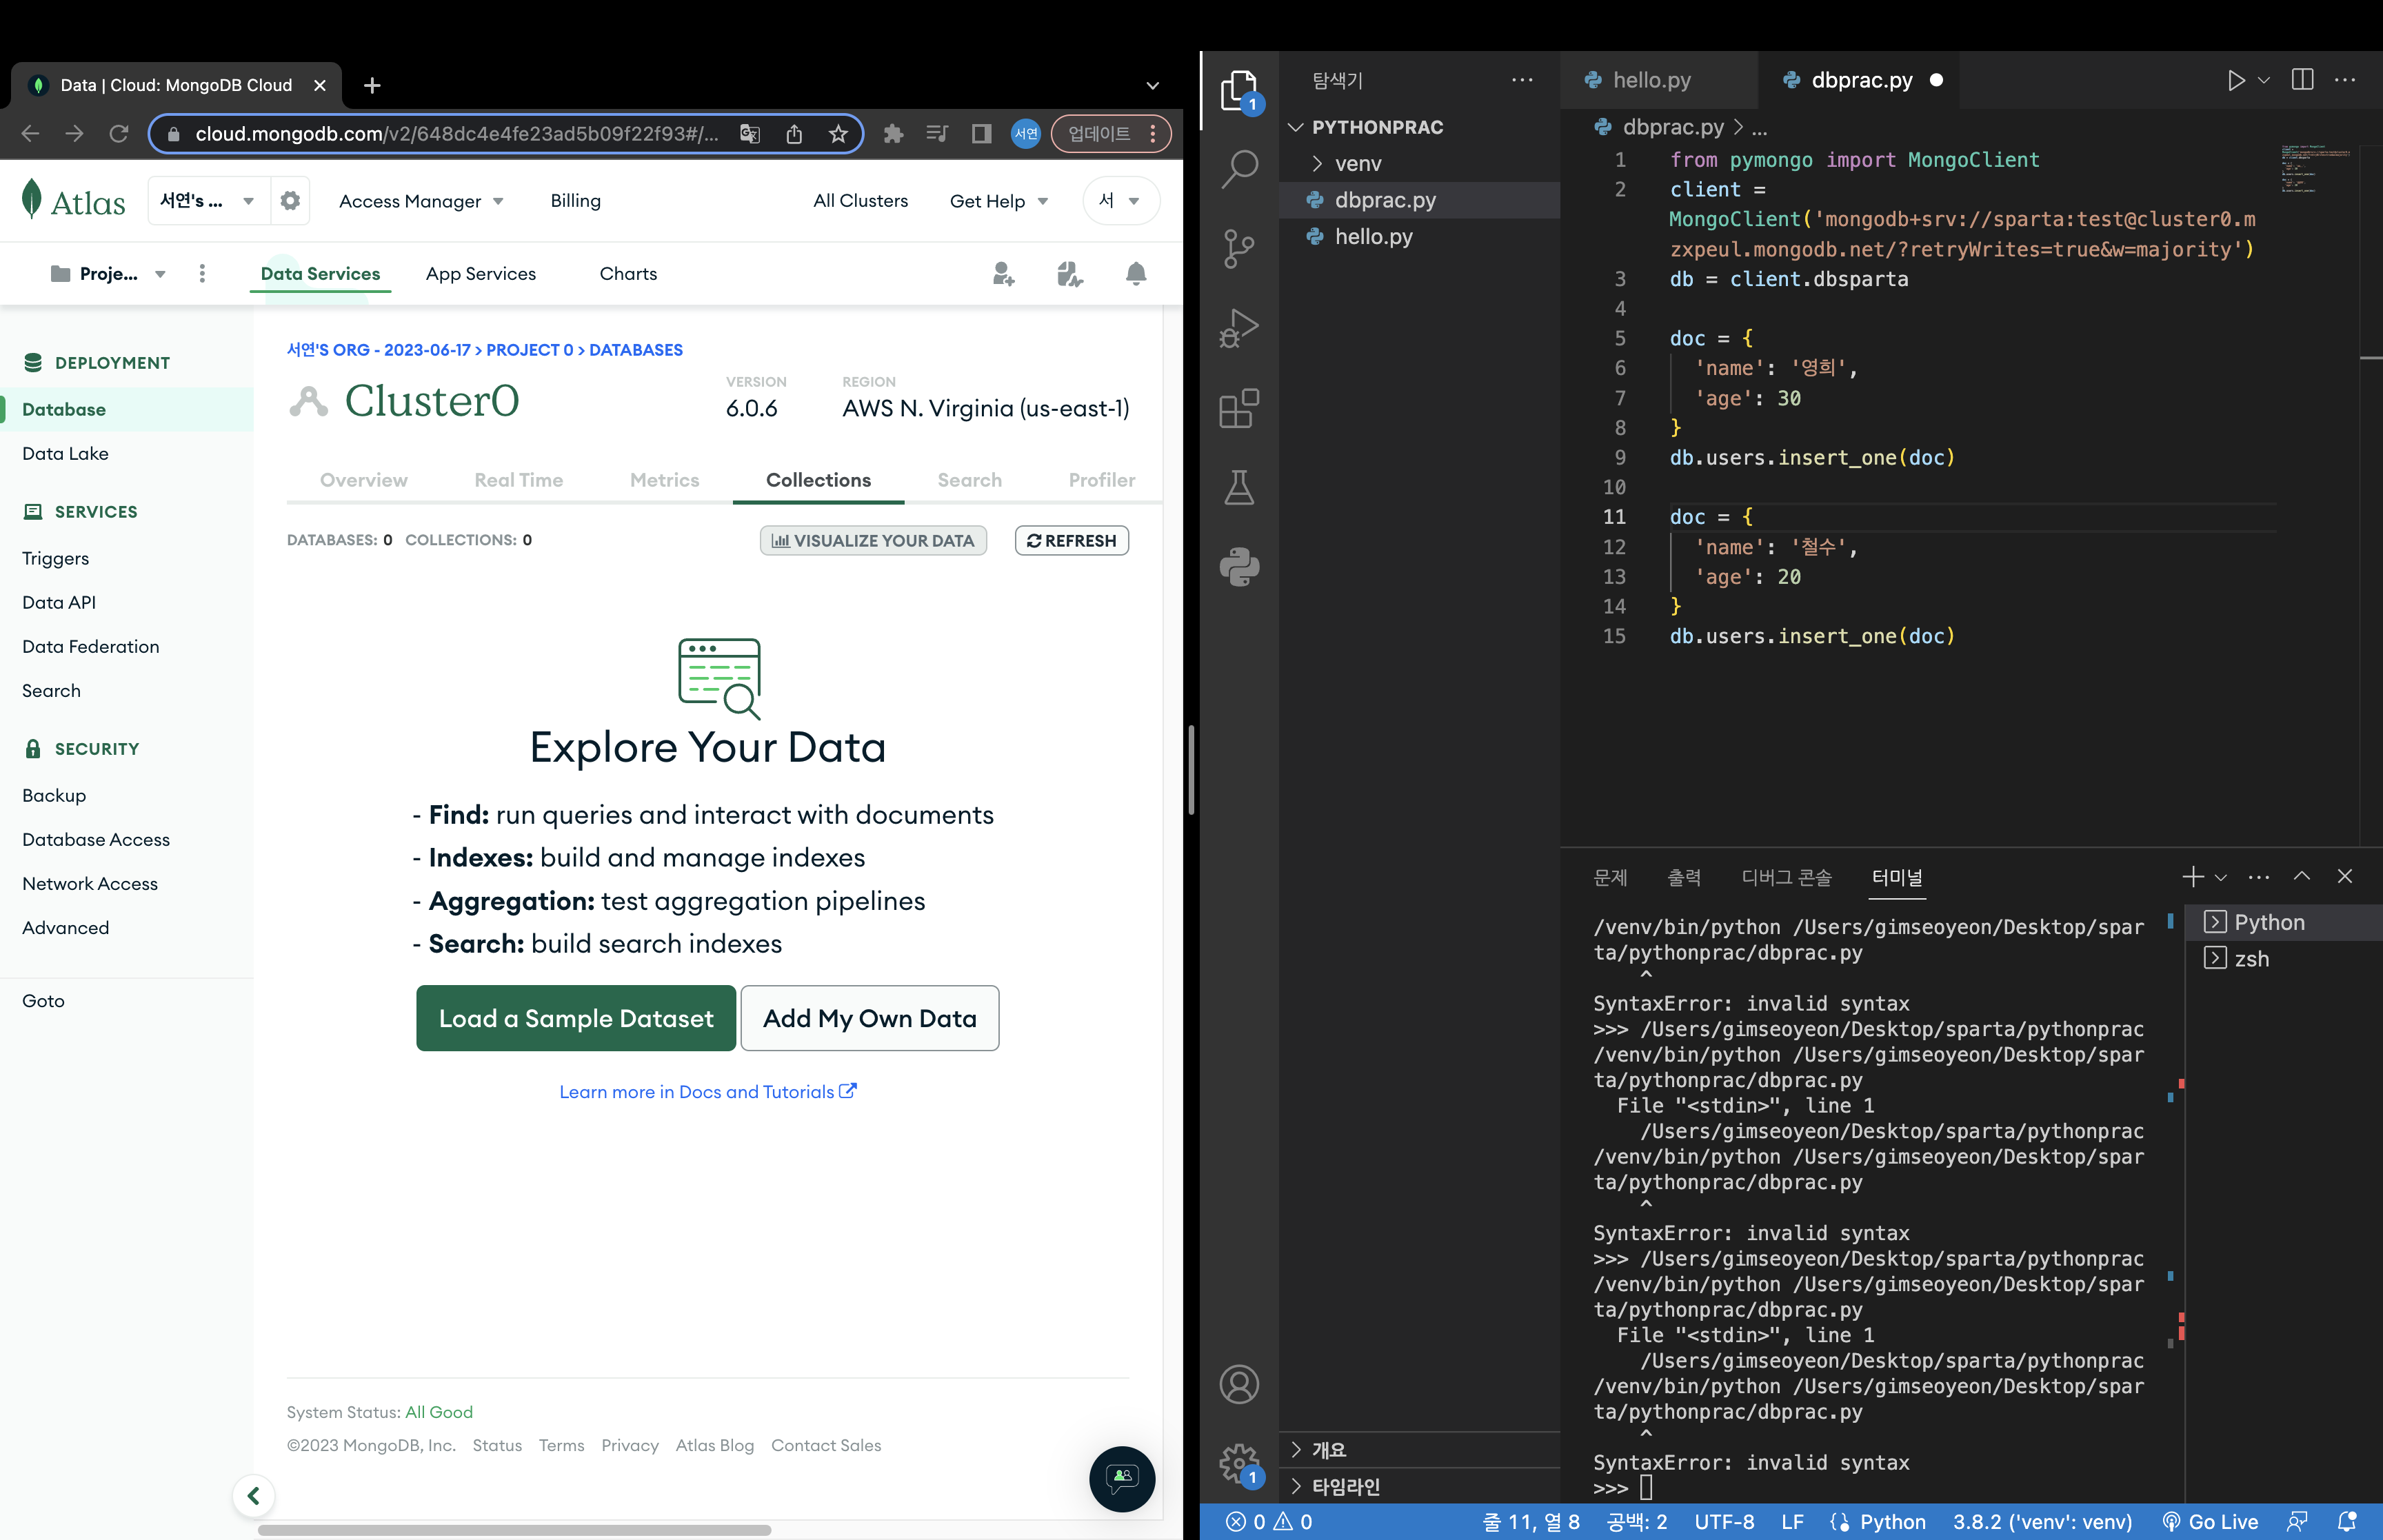Open the Metrics tab of Cluster0

[664, 480]
